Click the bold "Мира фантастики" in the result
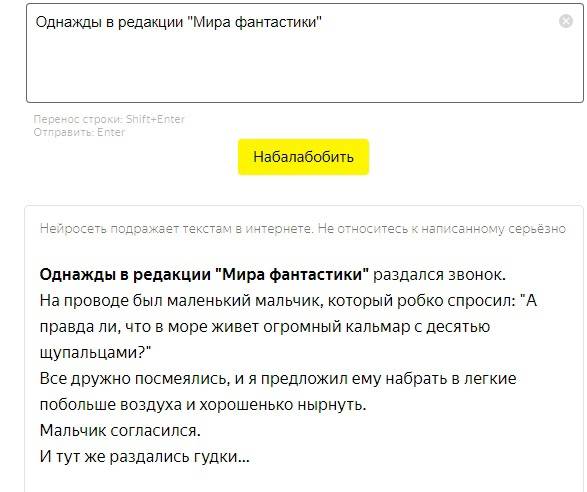Screen dimensions: 587x492 click(292, 274)
